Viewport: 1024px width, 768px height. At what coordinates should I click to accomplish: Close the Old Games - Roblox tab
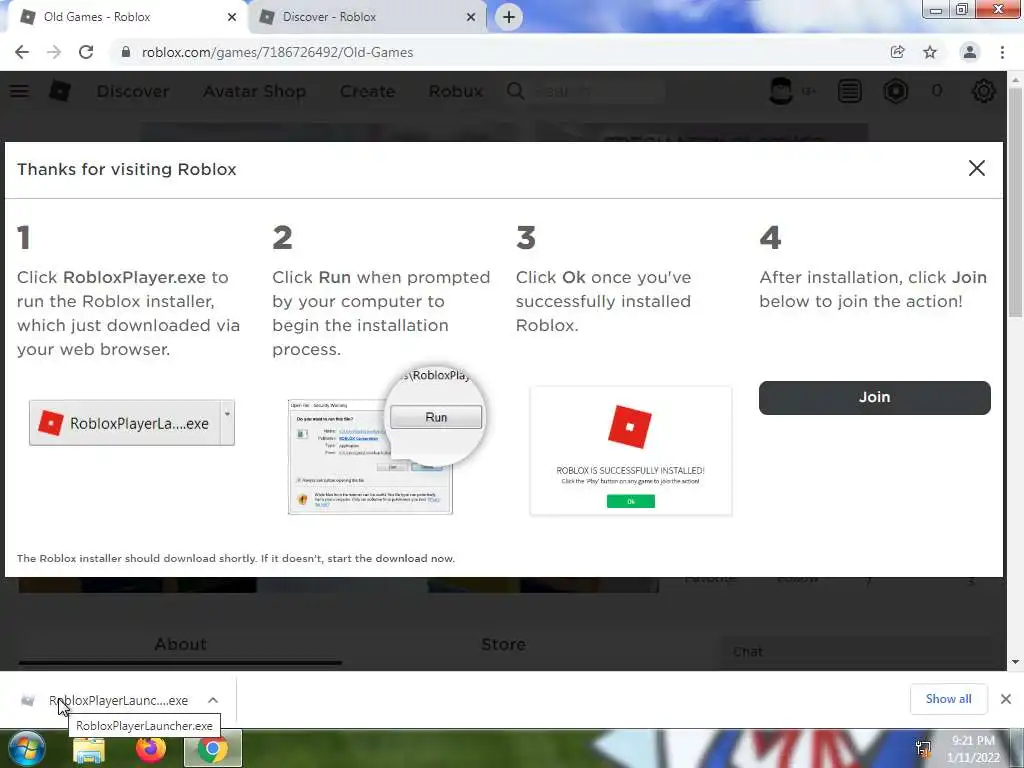(232, 18)
